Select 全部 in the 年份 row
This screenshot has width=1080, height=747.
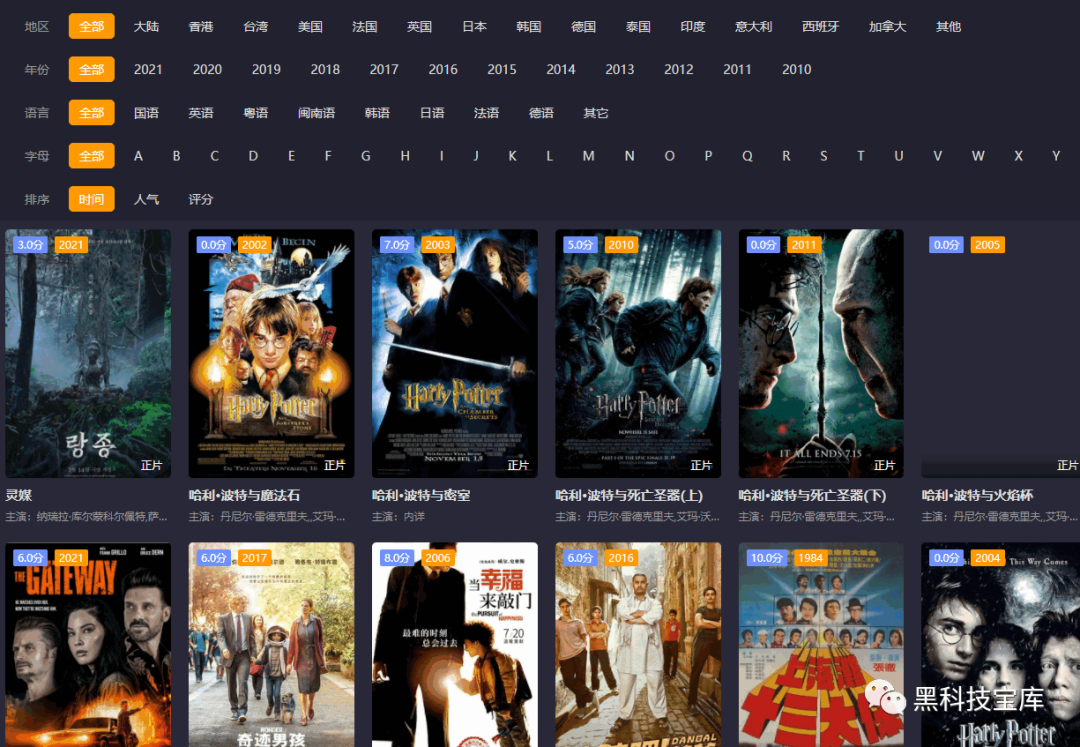point(92,70)
